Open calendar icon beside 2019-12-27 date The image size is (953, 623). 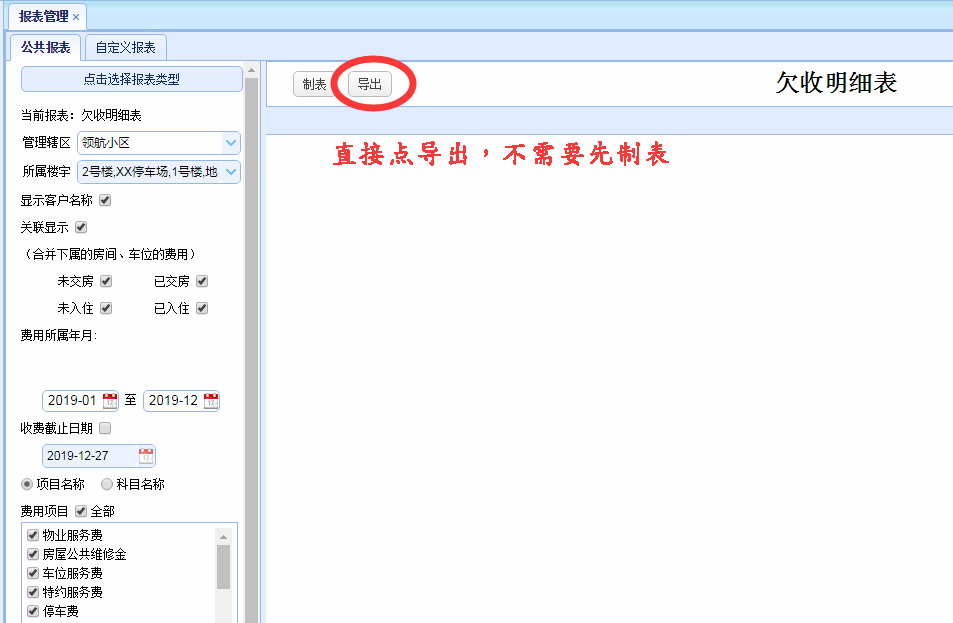pyautogui.click(x=146, y=456)
